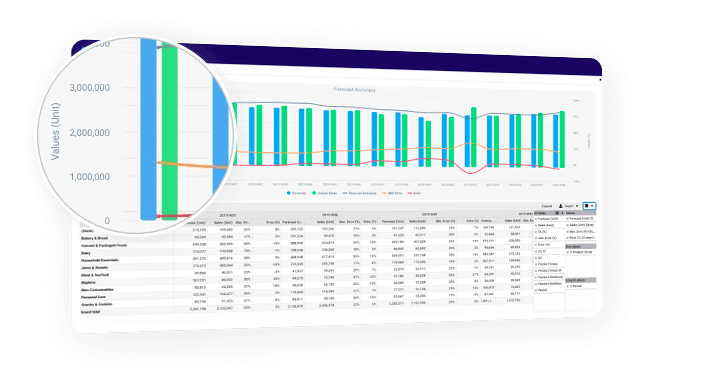This screenshot has height=389, width=708.
Task: Select the 'Dairy' row label
Action: click(86, 253)
